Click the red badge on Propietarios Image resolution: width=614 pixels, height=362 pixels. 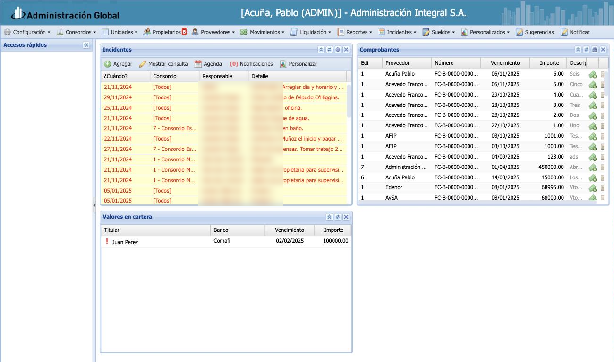(184, 32)
